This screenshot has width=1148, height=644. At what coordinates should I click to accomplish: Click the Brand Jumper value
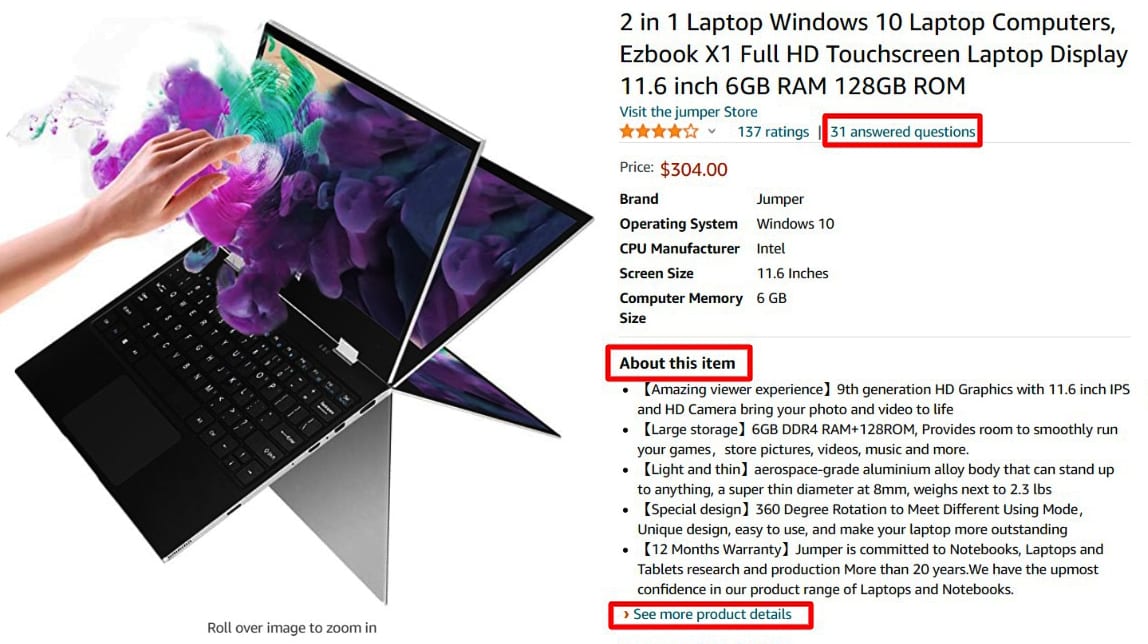click(x=780, y=199)
